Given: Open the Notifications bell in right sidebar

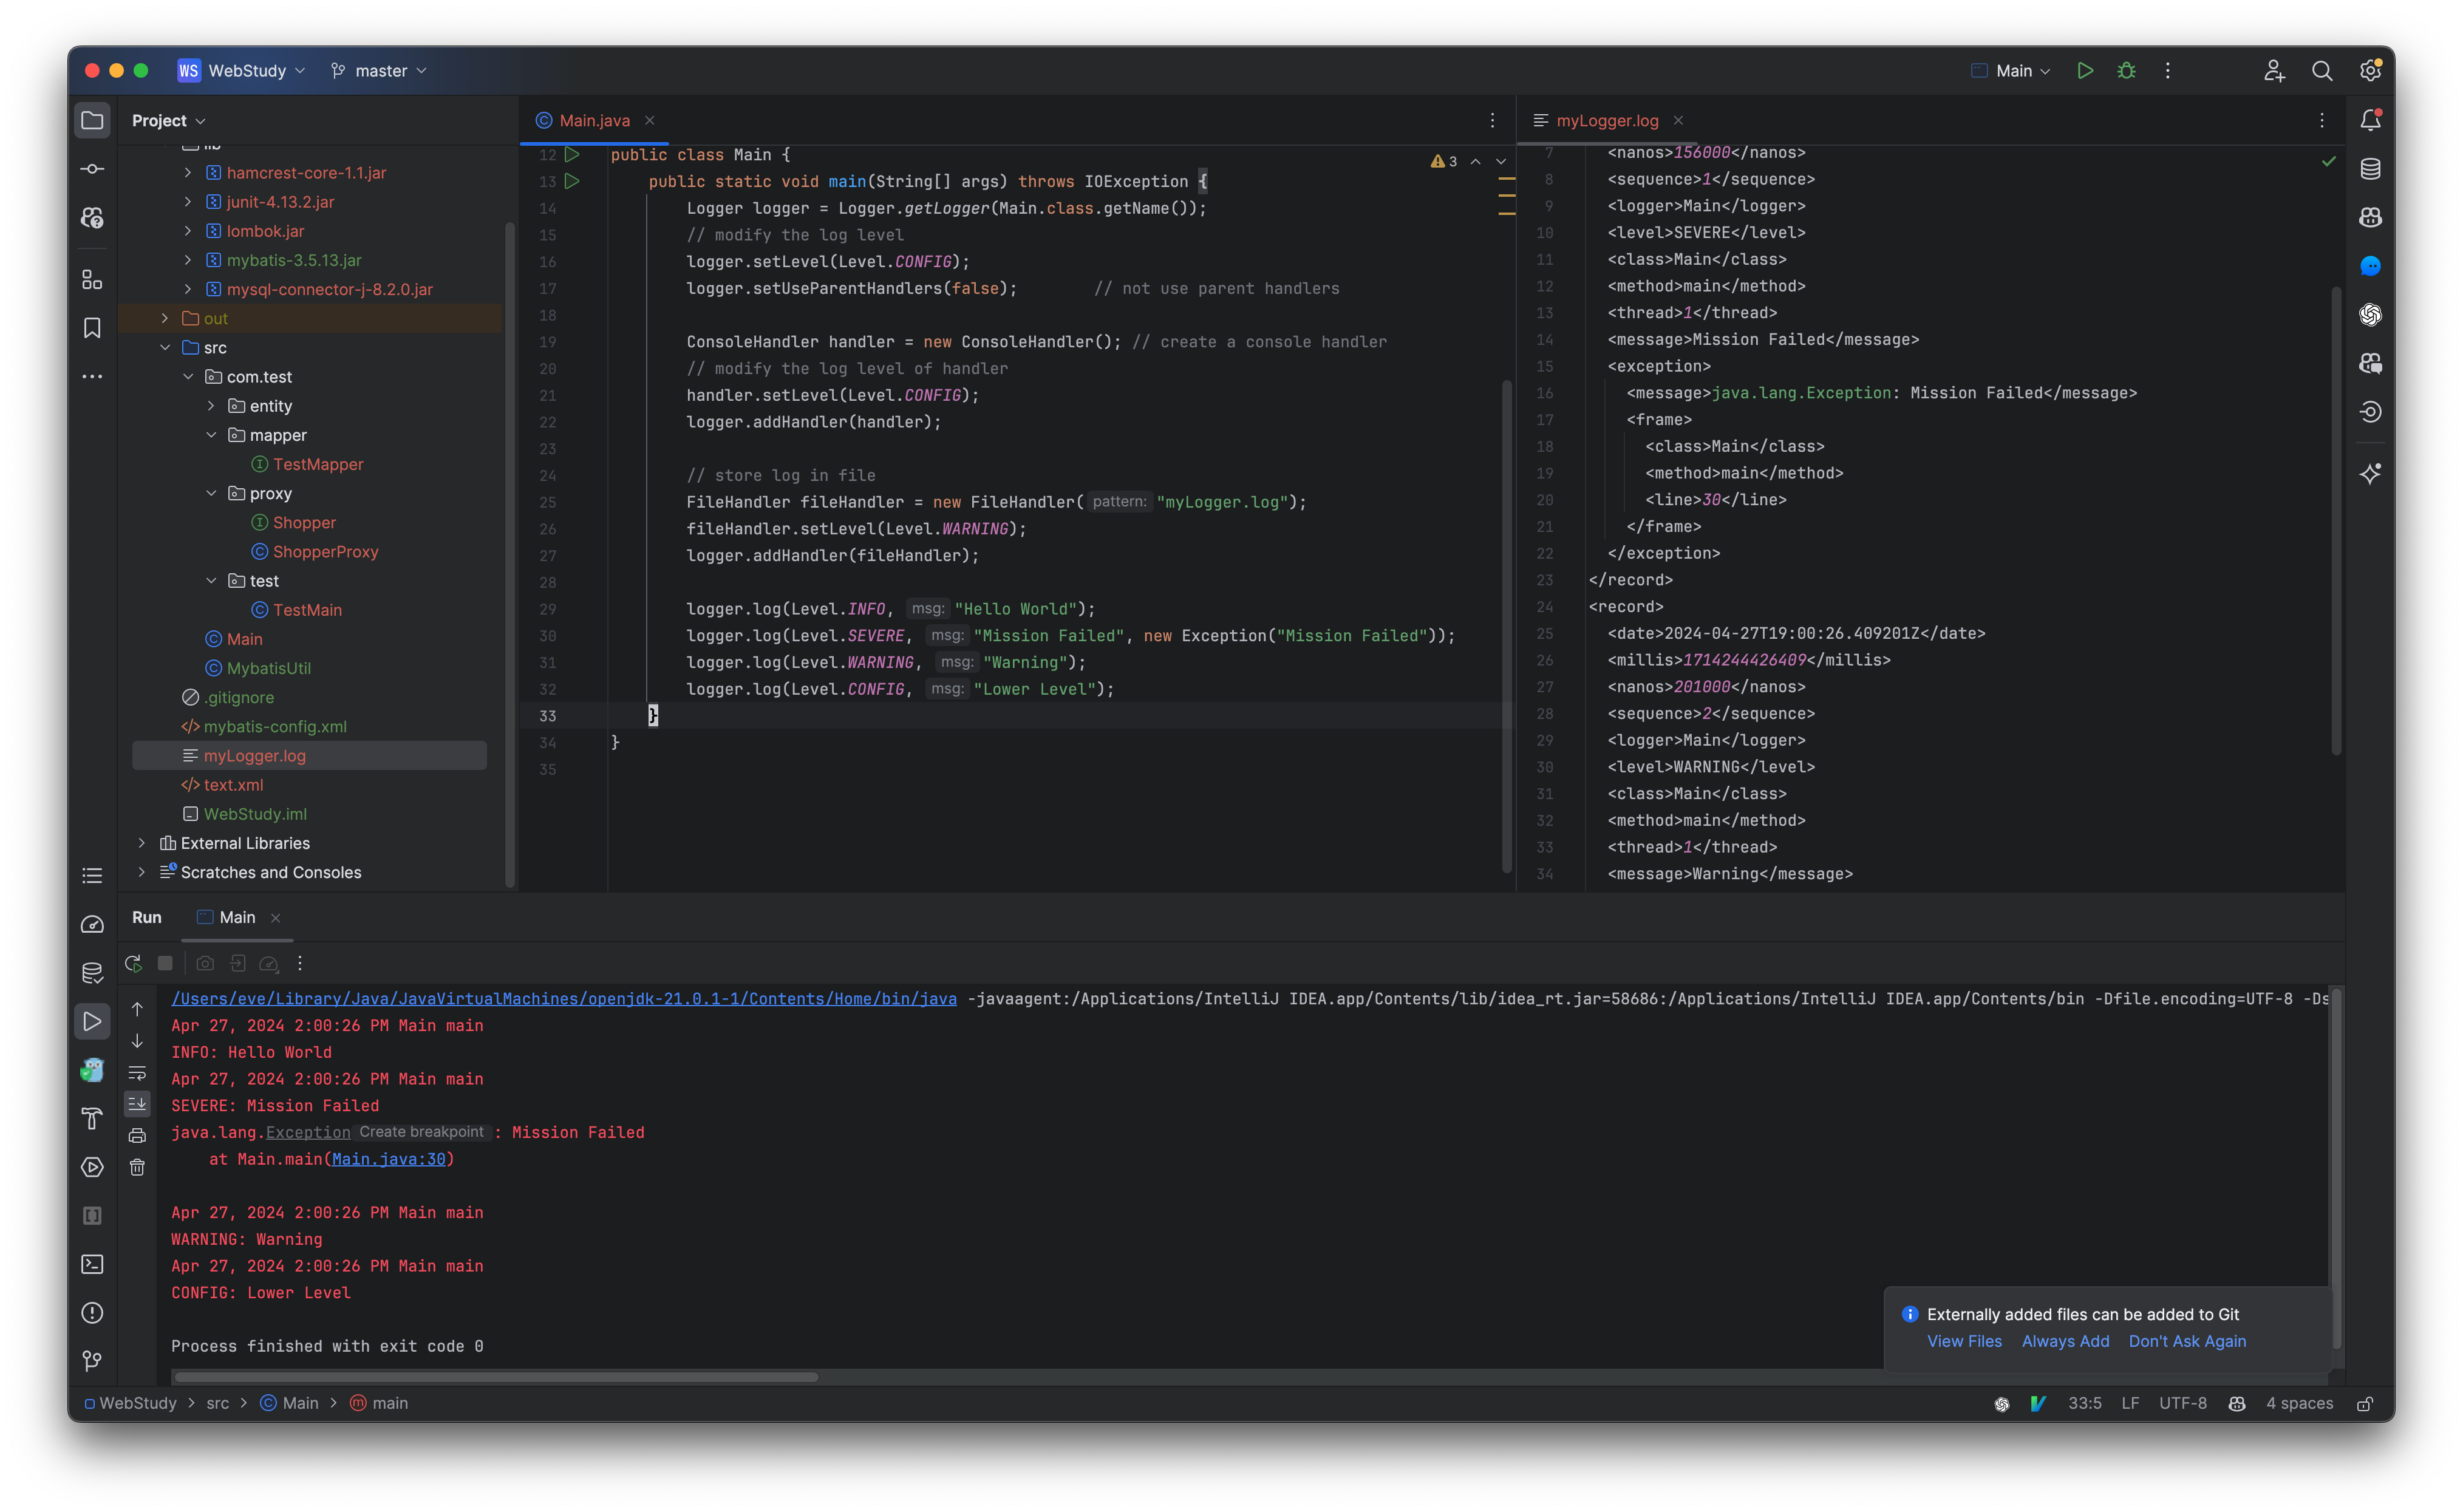Looking at the screenshot, I should tap(2370, 119).
